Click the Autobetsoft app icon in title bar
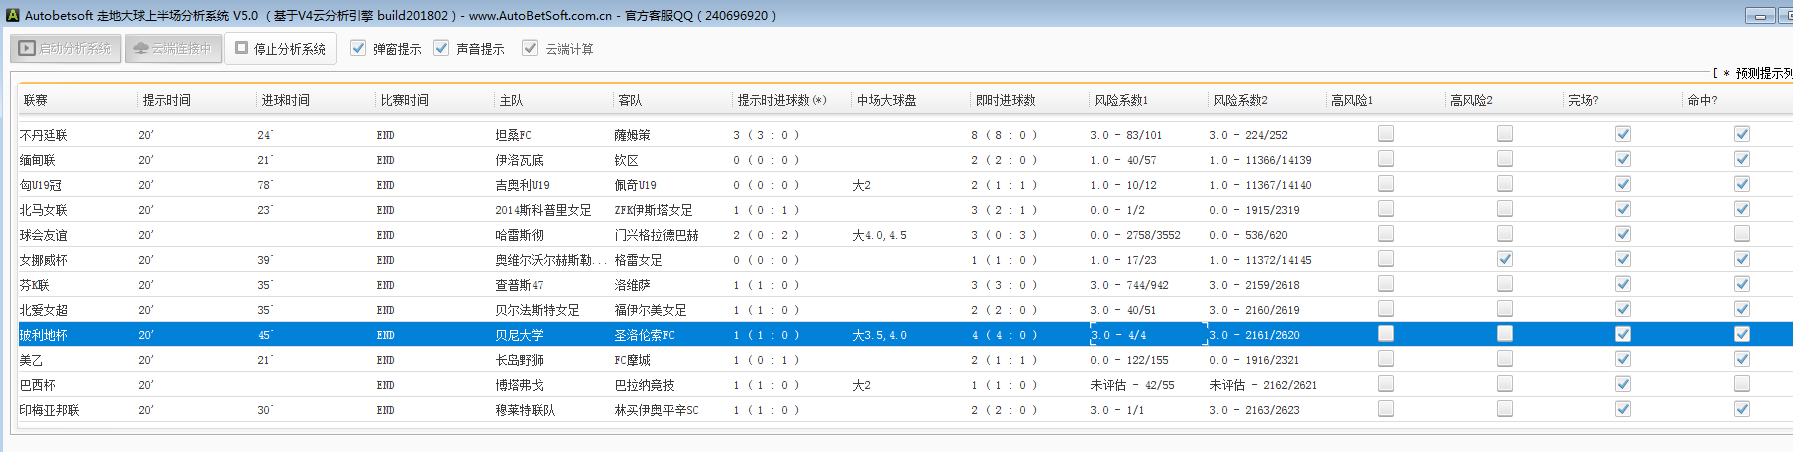 click(13, 15)
